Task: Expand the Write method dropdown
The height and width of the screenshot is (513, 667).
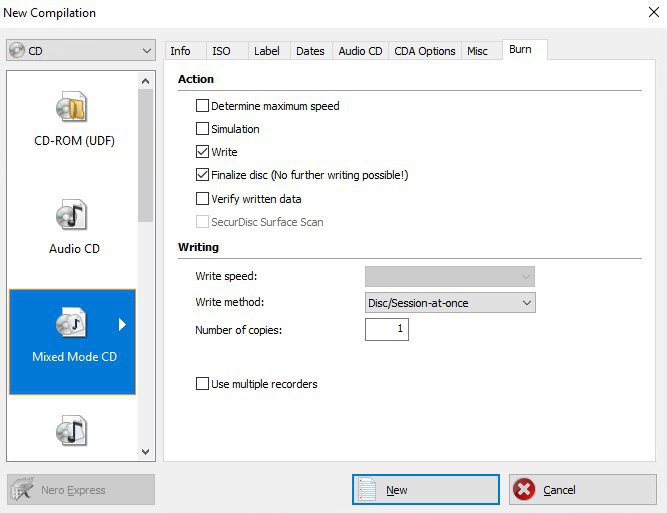Action: point(450,302)
